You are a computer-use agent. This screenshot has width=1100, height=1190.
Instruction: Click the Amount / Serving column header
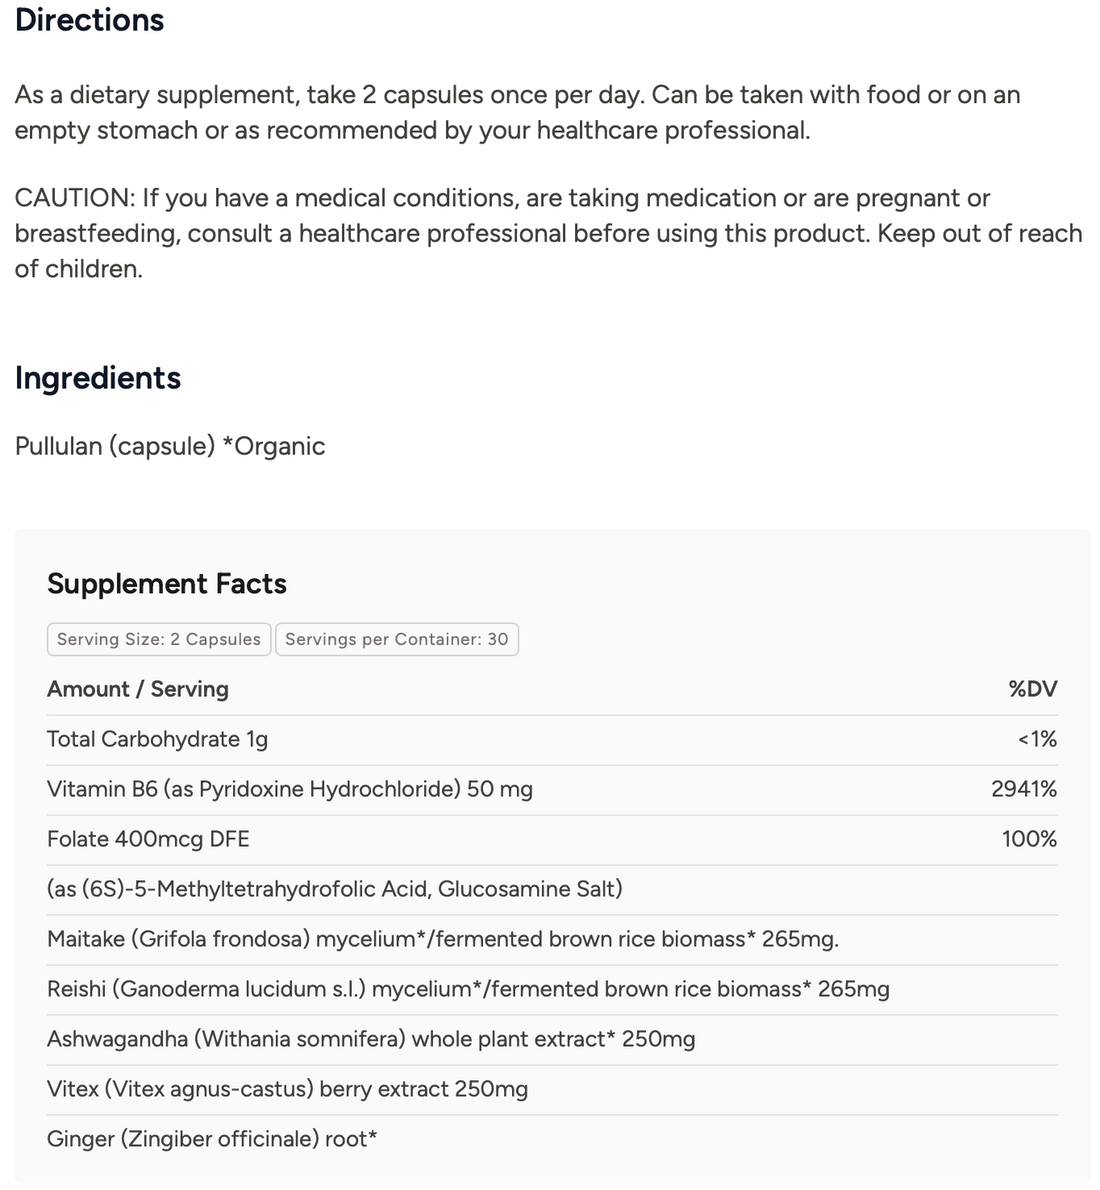[x=138, y=689]
